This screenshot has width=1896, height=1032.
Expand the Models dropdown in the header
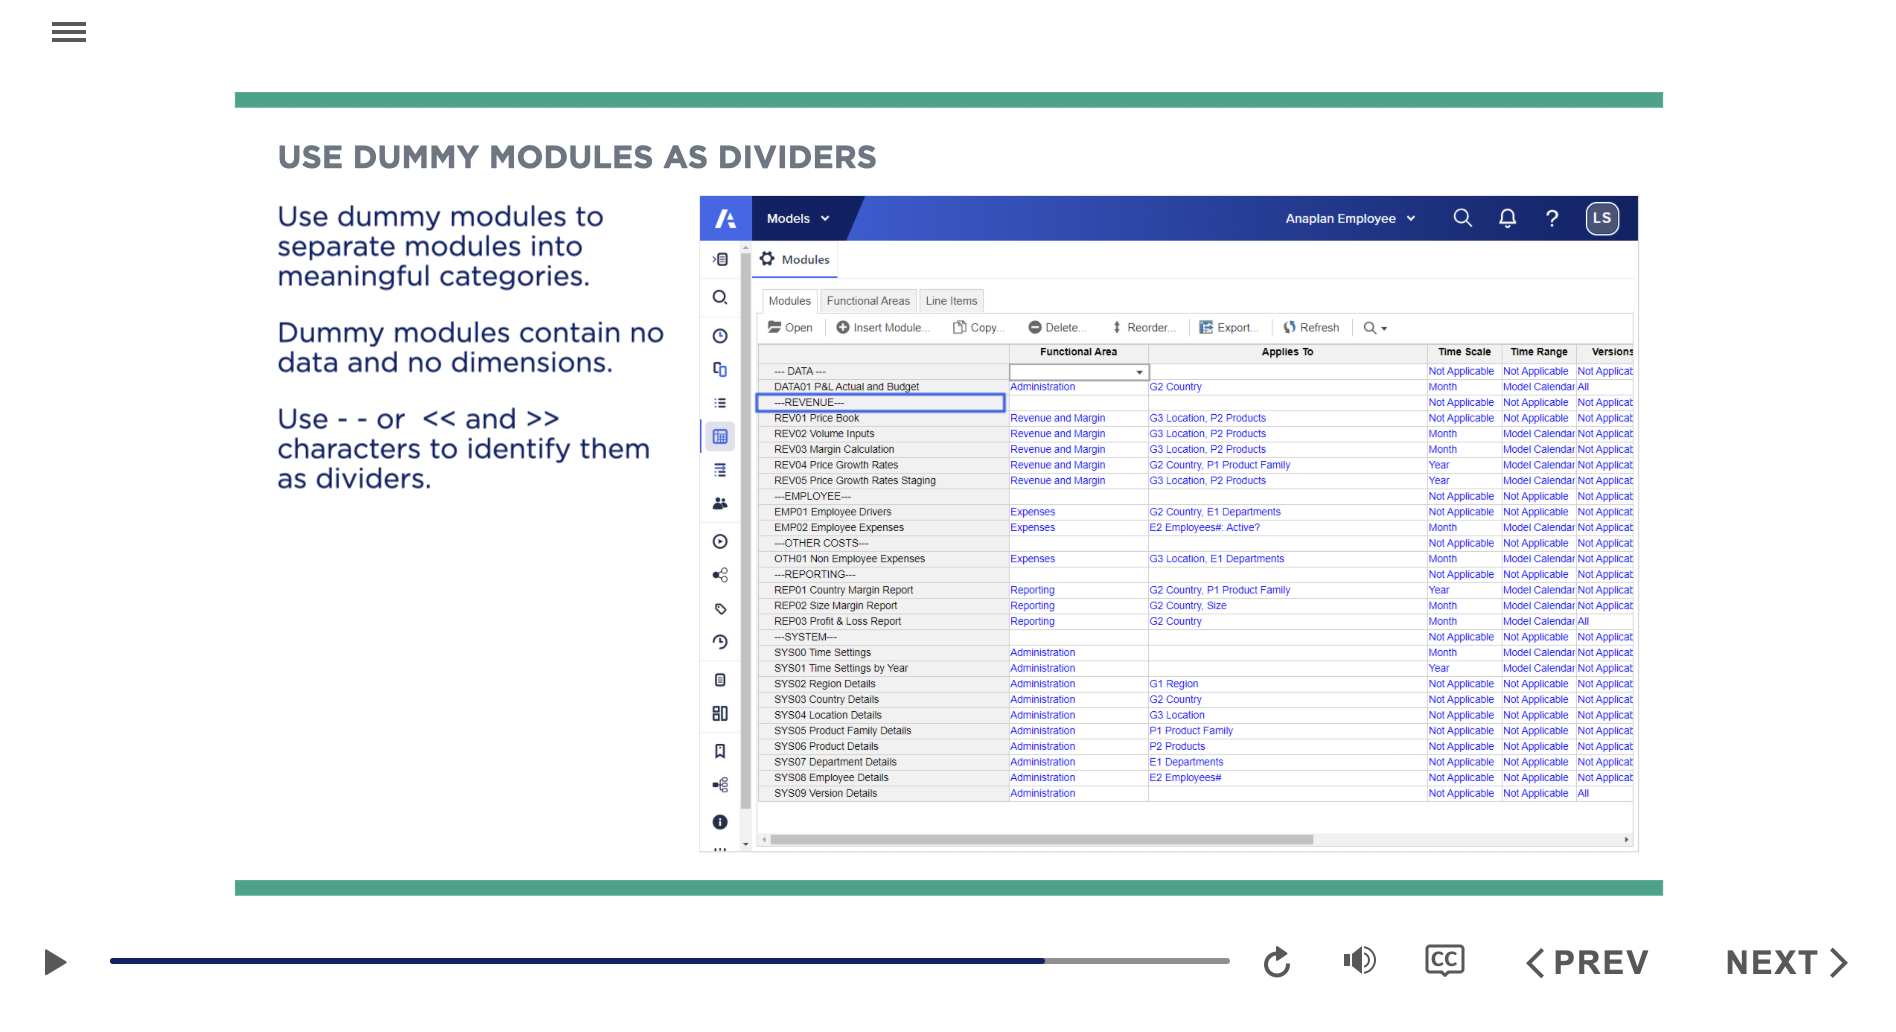(x=798, y=218)
